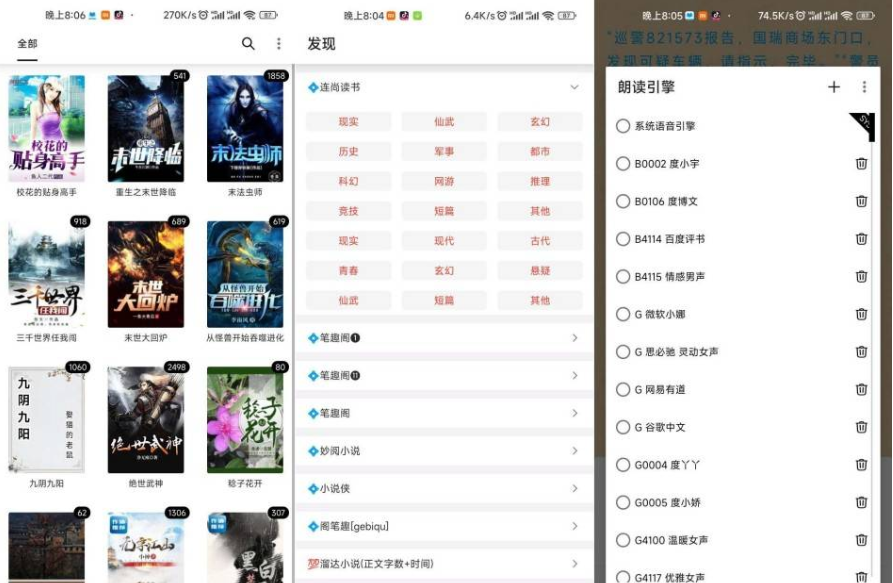Viewport: 893px width, 583px height.
Task: Open the 军事 category tag
Action: point(444,151)
